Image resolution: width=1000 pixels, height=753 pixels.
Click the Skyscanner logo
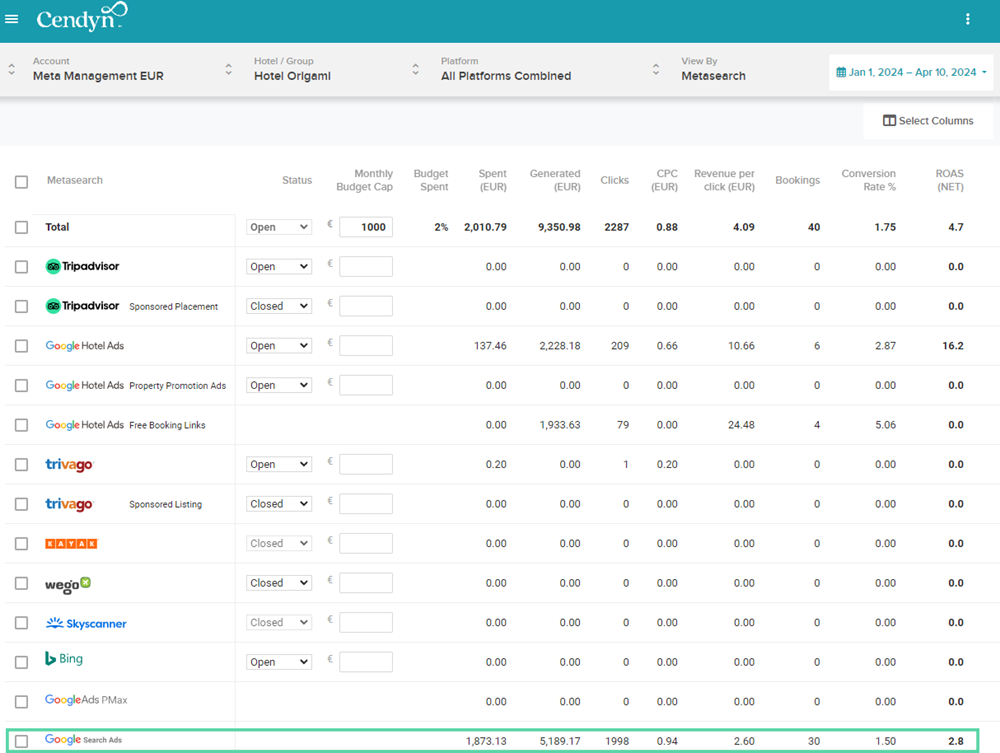pyautogui.click(x=86, y=623)
